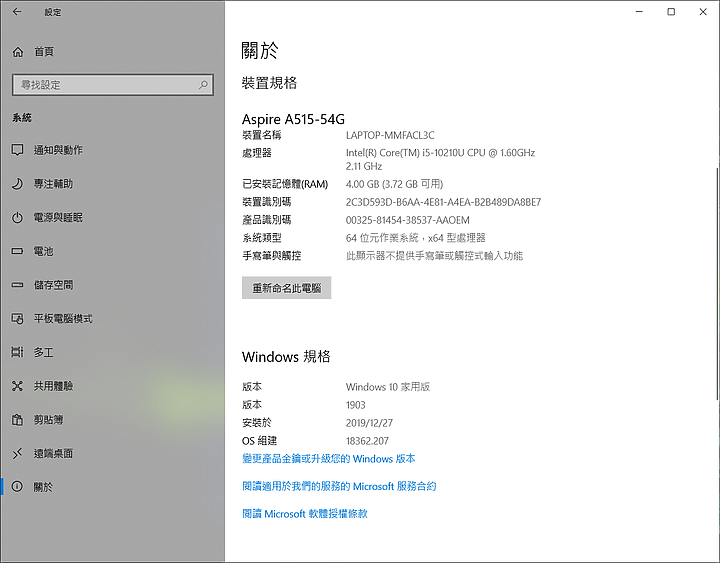This screenshot has width=720, height=563.
Task: Click OS build 18362.207
Action: (x=367, y=441)
